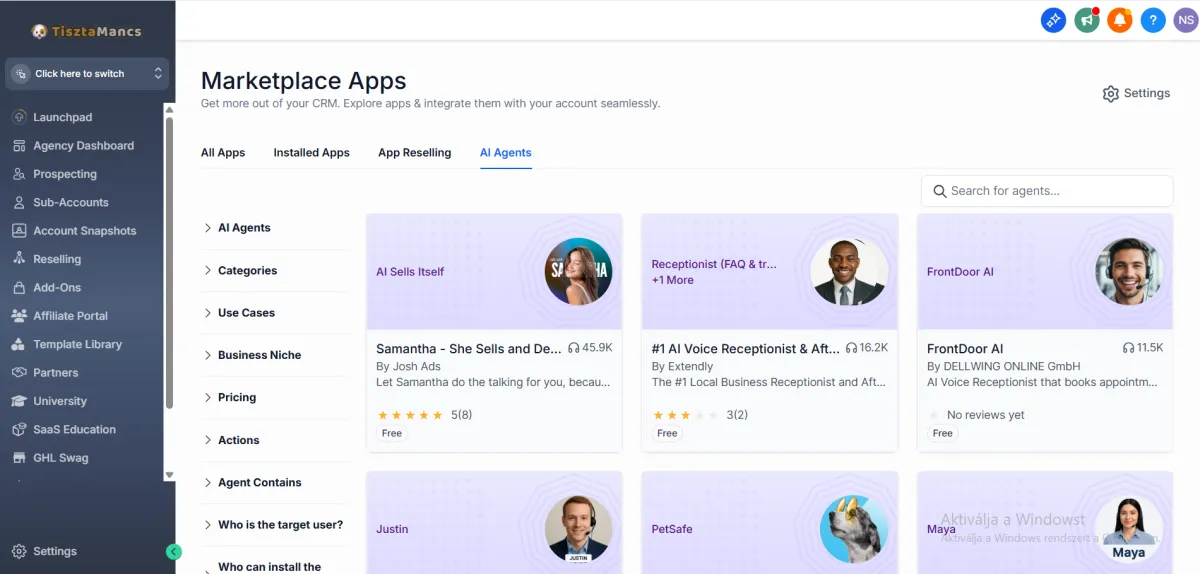Click the sidebar scrollbar down arrow
Viewport: 1200px width, 574px height.
169,475
